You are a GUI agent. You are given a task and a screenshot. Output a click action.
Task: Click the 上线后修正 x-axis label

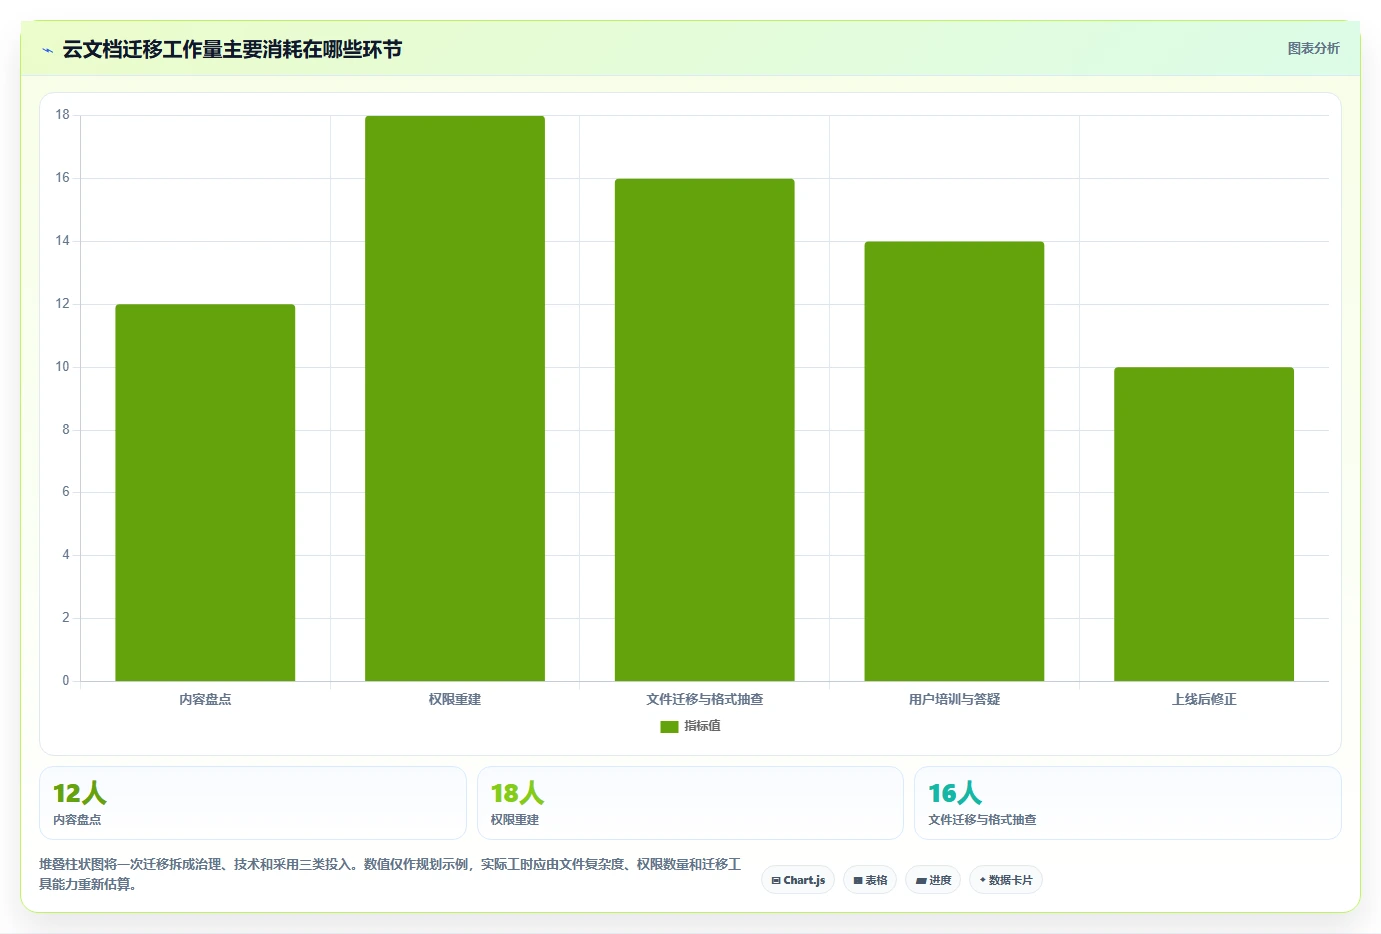coord(1204,699)
